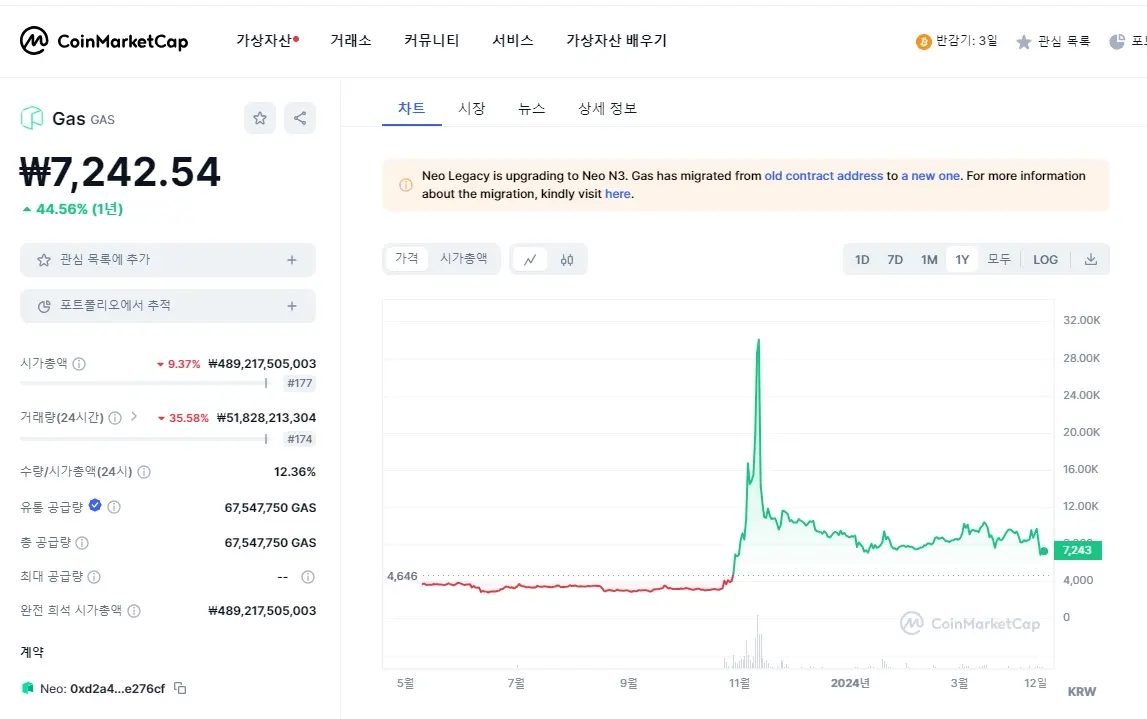Select 시가총액 chart mode
Screen dimensions: 1147x719
click(x=463, y=258)
